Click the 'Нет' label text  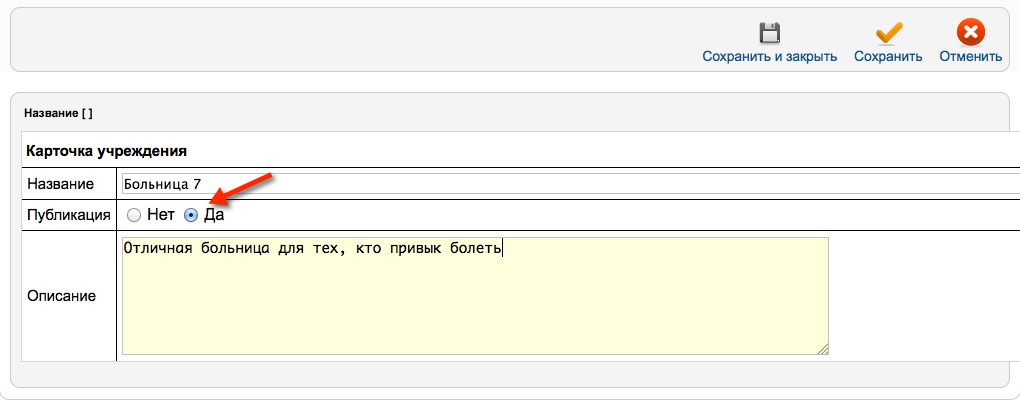tap(161, 215)
